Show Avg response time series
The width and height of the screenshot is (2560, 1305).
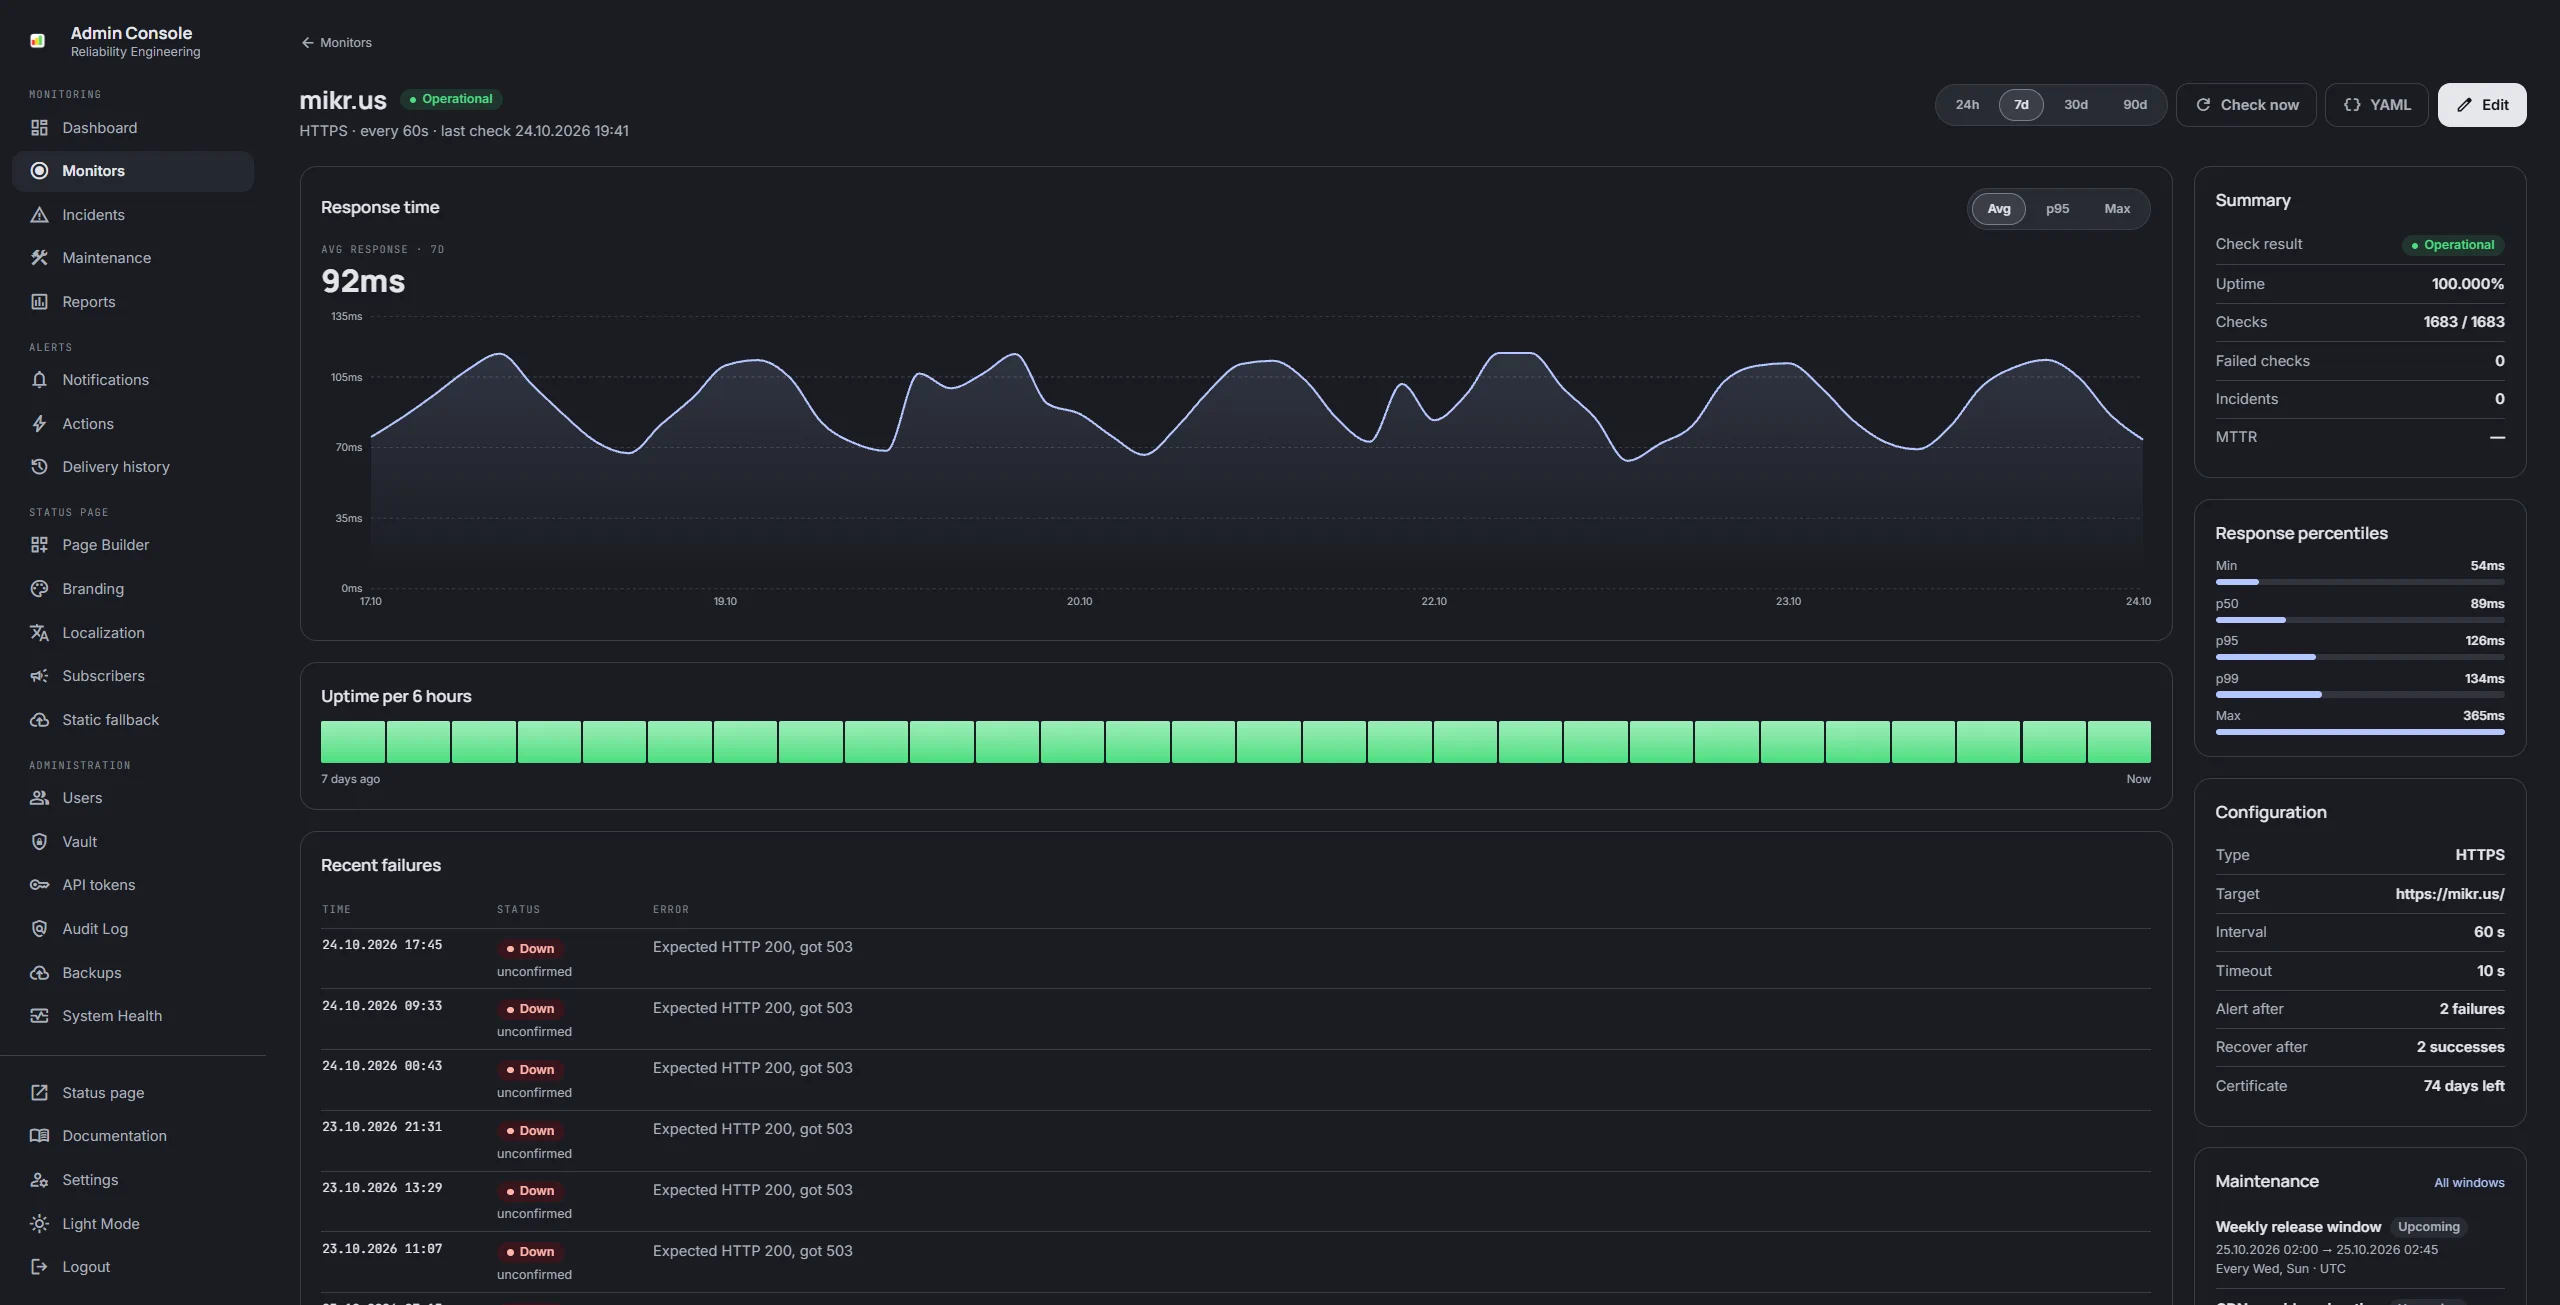click(1999, 209)
